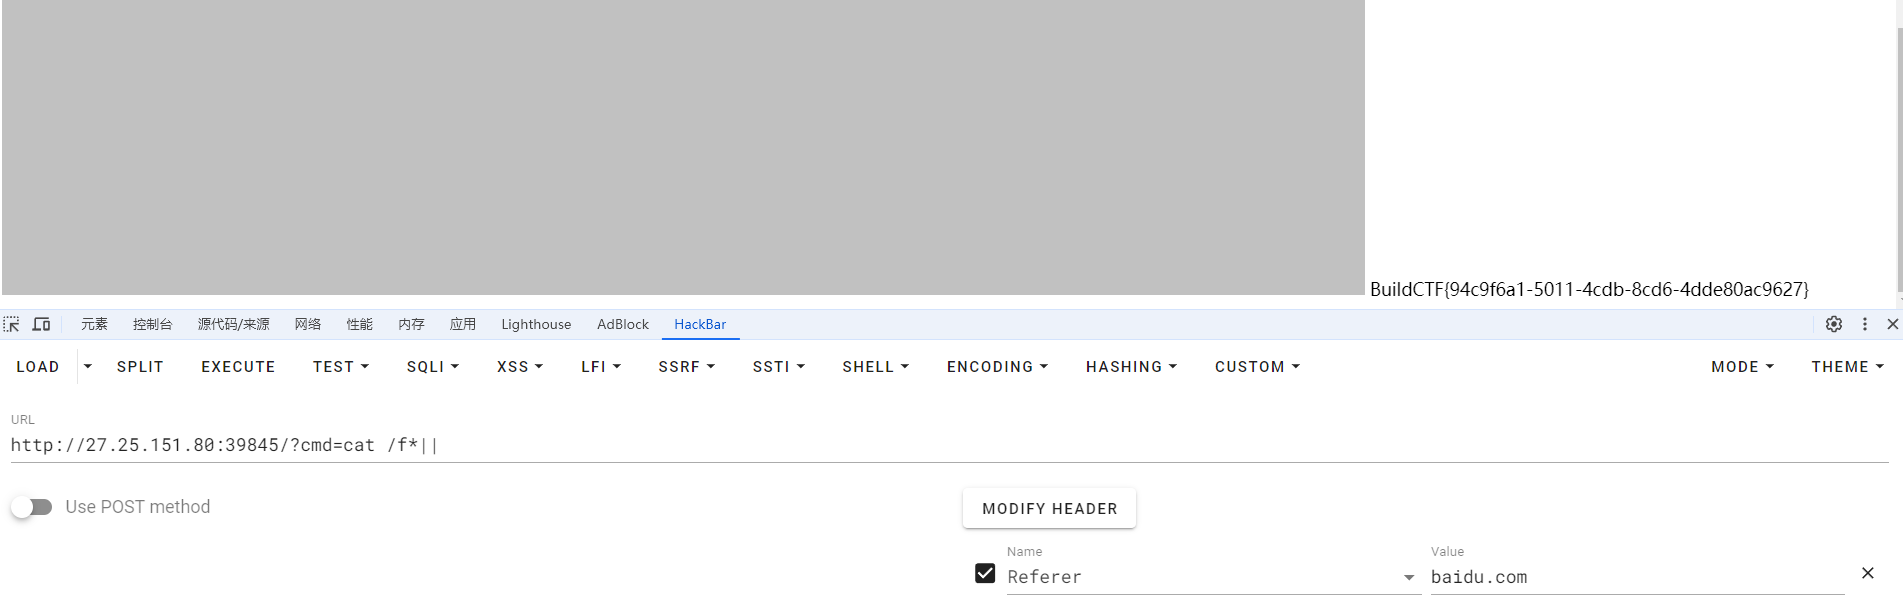The height and width of the screenshot is (612, 1903).
Task: Expand the header Name combo box
Action: (x=1408, y=577)
